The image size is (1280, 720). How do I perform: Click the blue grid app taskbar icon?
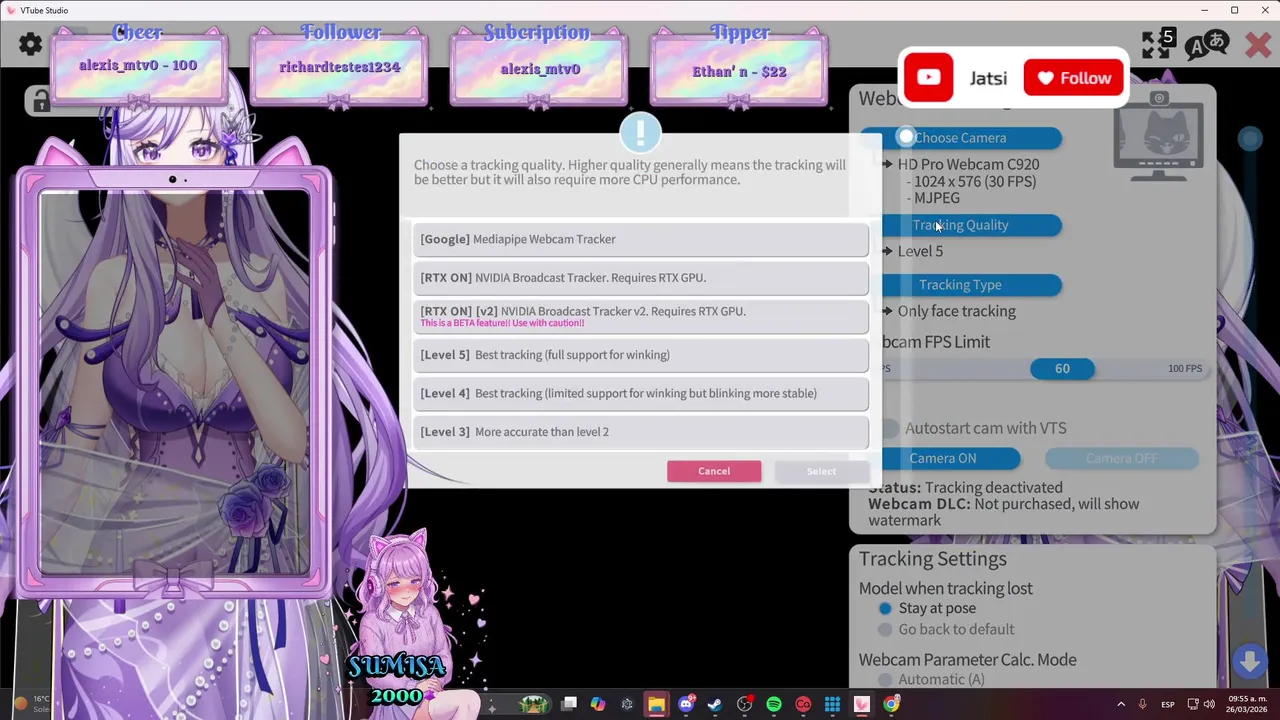click(x=832, y=704)
